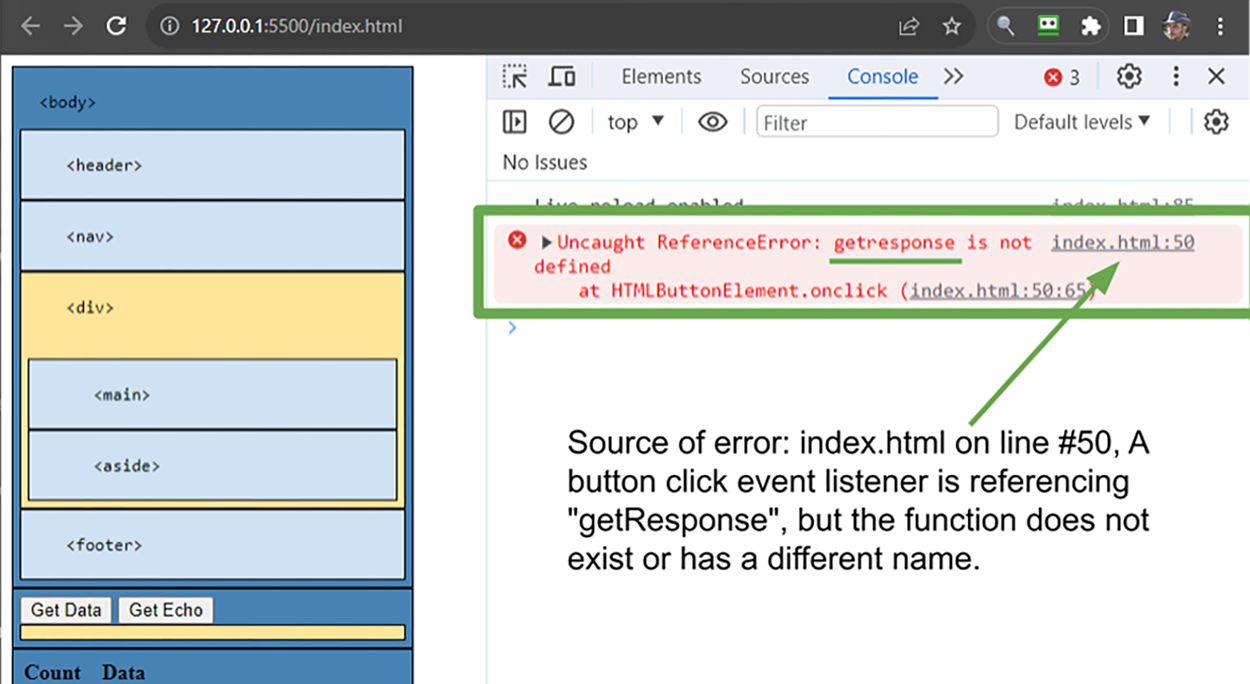Viewport: 1250px width, 684px height.
Task: Open the Default levels dropdown
Action: click(x=1082, y=122)
